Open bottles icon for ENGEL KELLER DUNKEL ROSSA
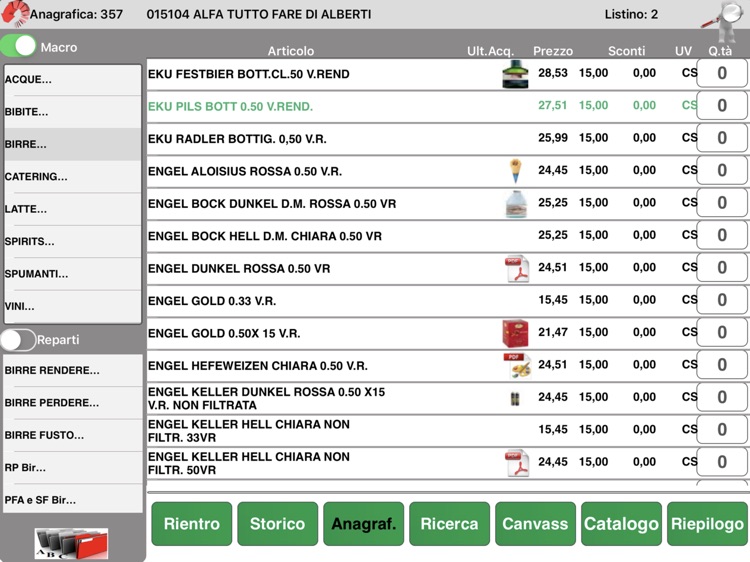 515,398
